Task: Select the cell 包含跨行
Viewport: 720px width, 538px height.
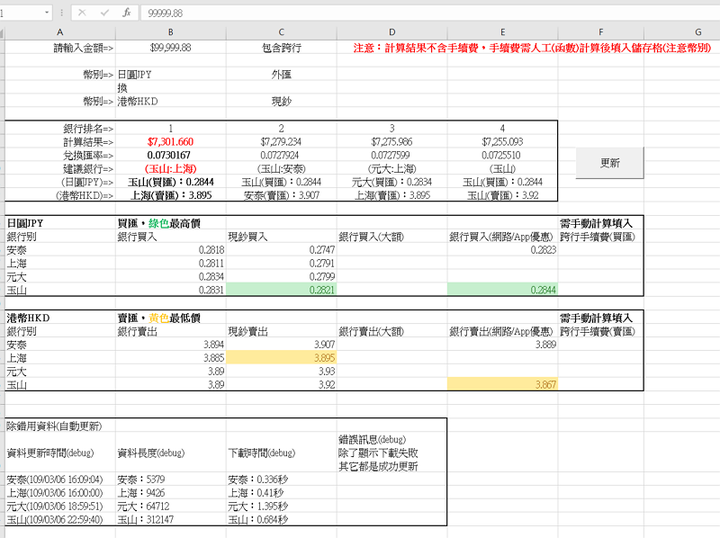Action: 281,47
